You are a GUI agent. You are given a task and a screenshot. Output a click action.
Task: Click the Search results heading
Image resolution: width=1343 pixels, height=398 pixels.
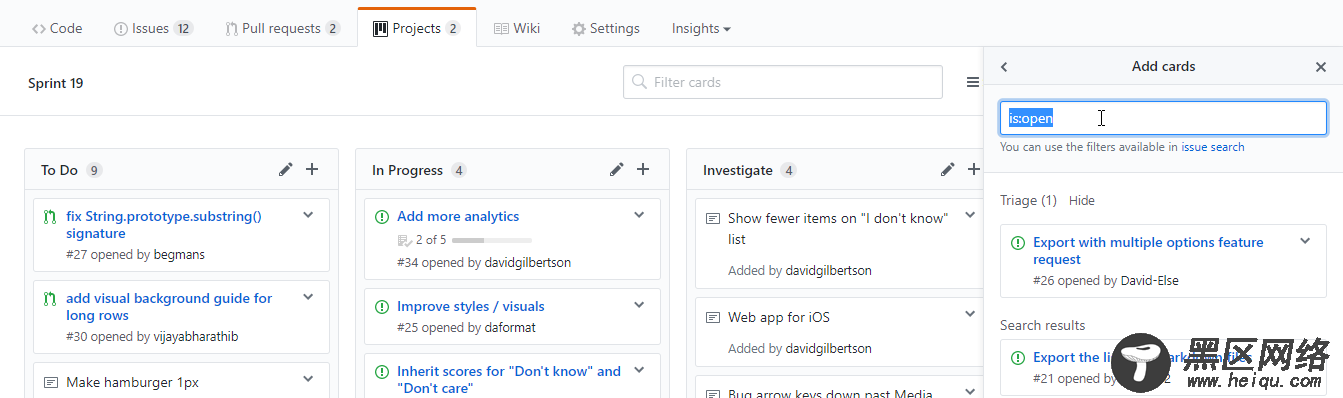pos(1042,325)
